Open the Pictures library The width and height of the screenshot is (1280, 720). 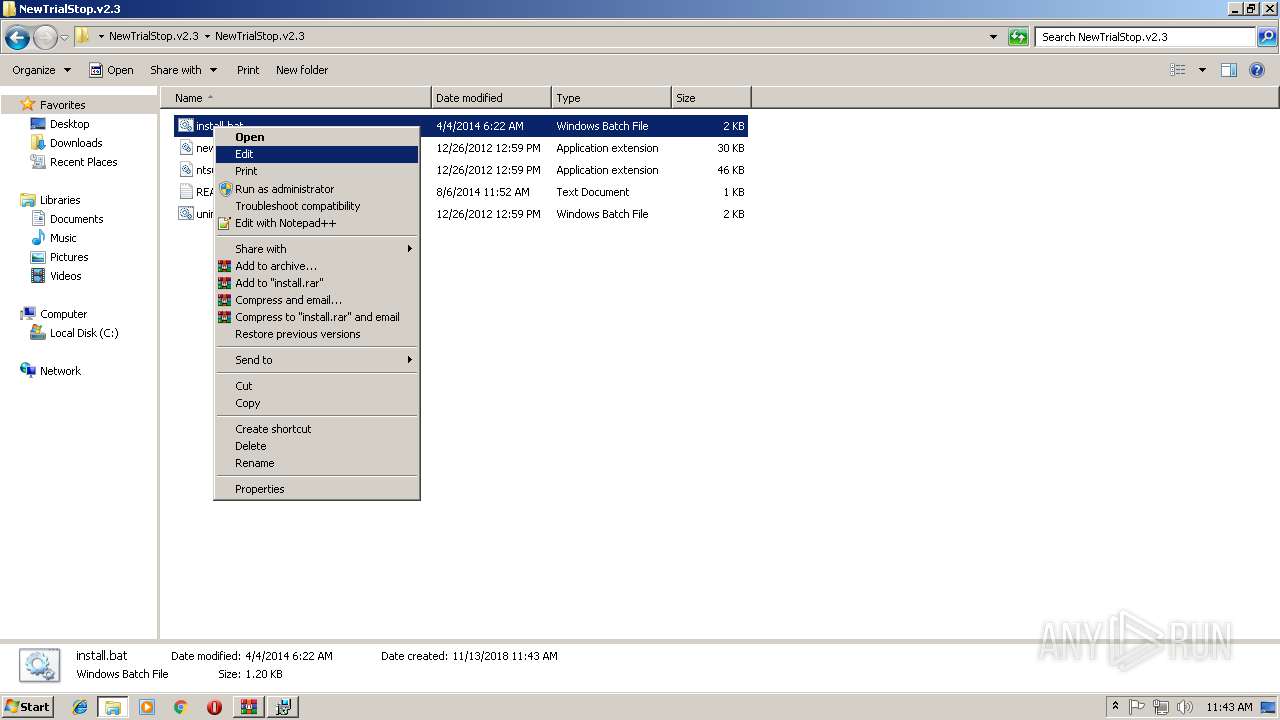point(69,257)
